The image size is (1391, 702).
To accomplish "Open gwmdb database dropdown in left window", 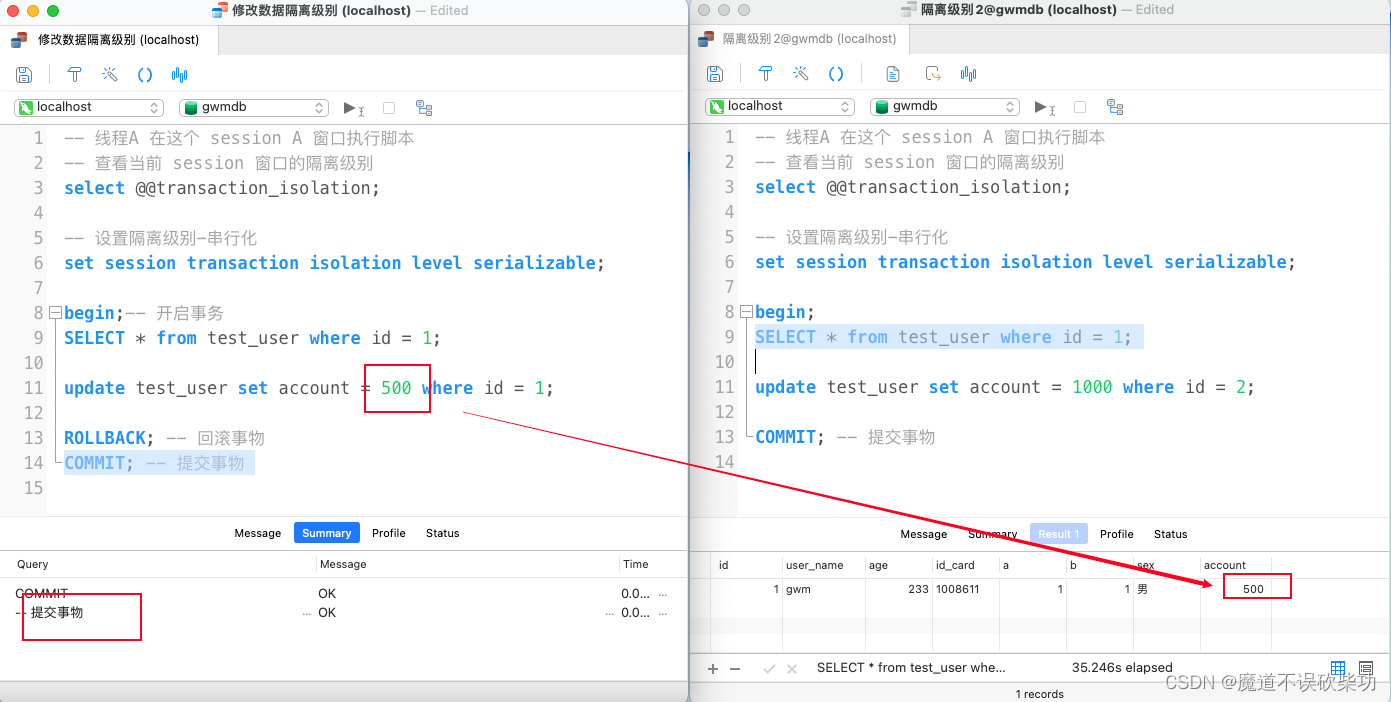I will 254,107.
